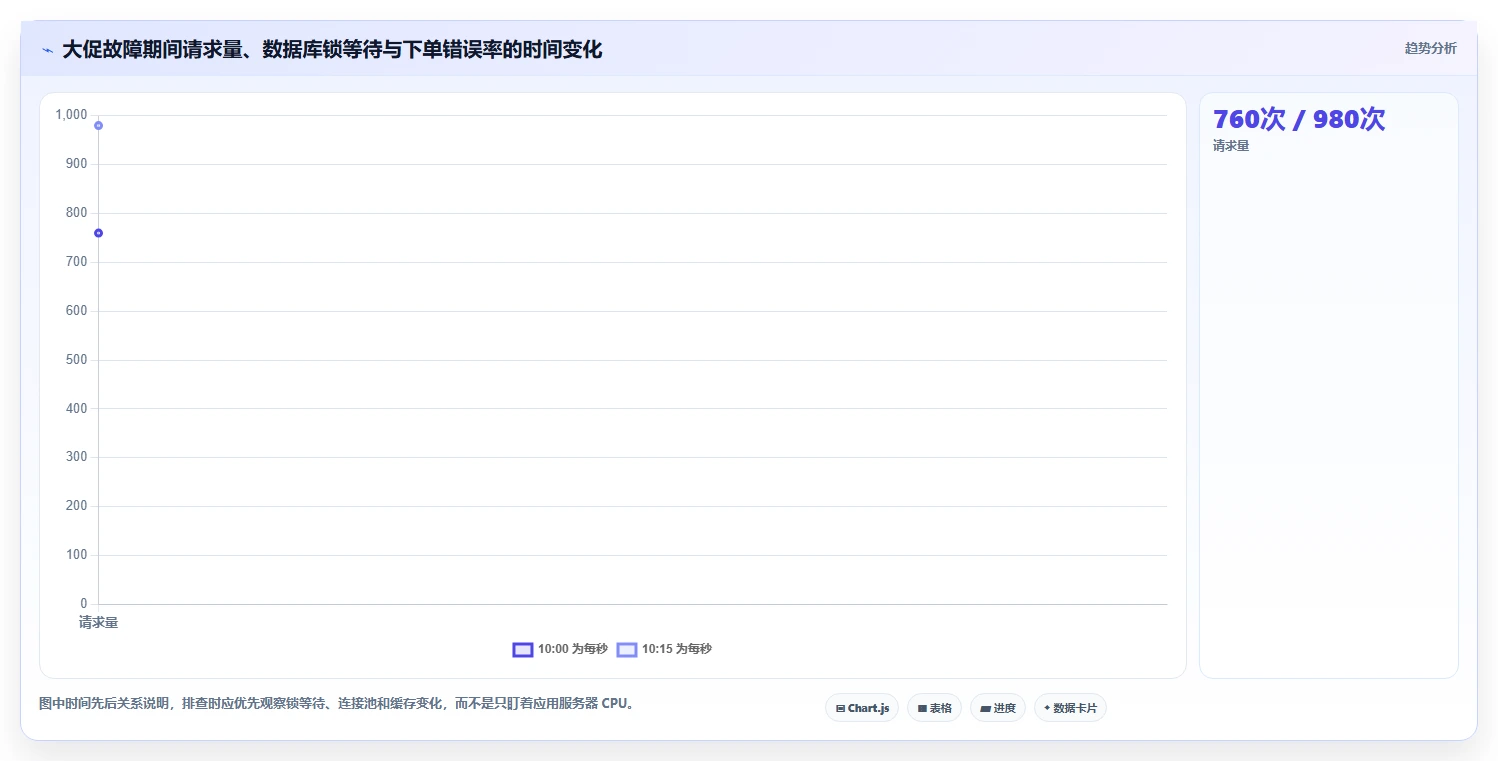The width and height of the screenshot is (1498, 761).
Task: Select the 760 data point on the chart
Action: coord(98,233)
